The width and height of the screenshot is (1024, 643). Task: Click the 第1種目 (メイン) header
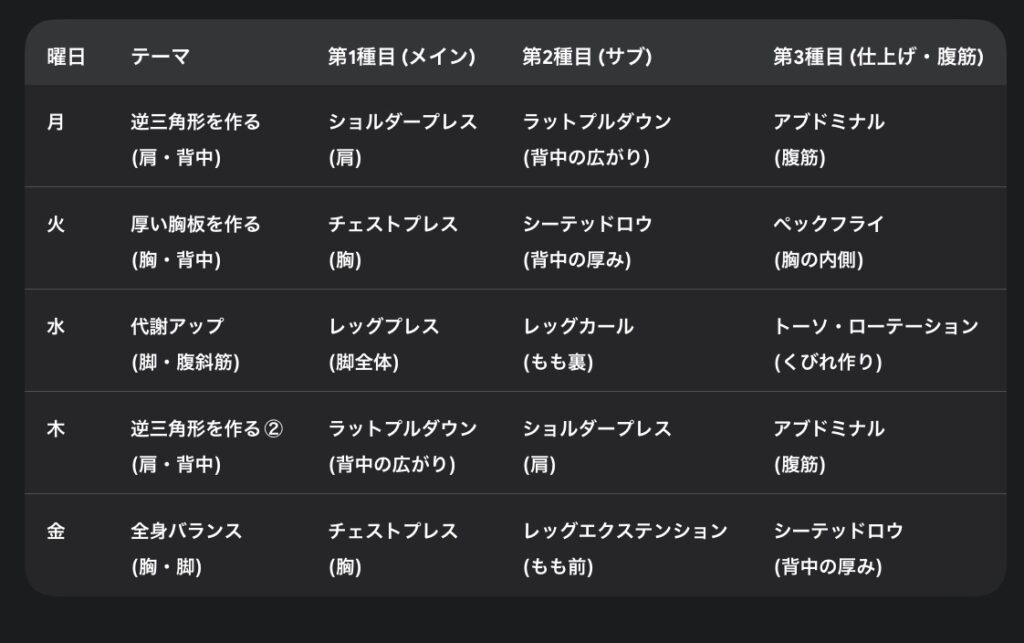401,58
